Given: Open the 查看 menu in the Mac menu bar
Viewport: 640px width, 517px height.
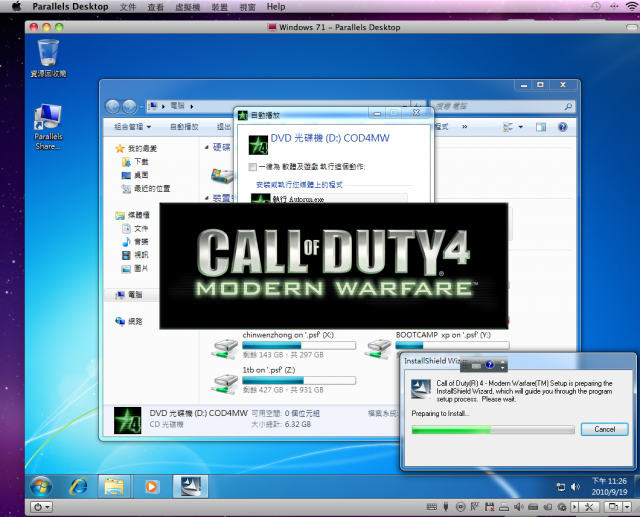Looking at the screenshot, I should point(156,7).
